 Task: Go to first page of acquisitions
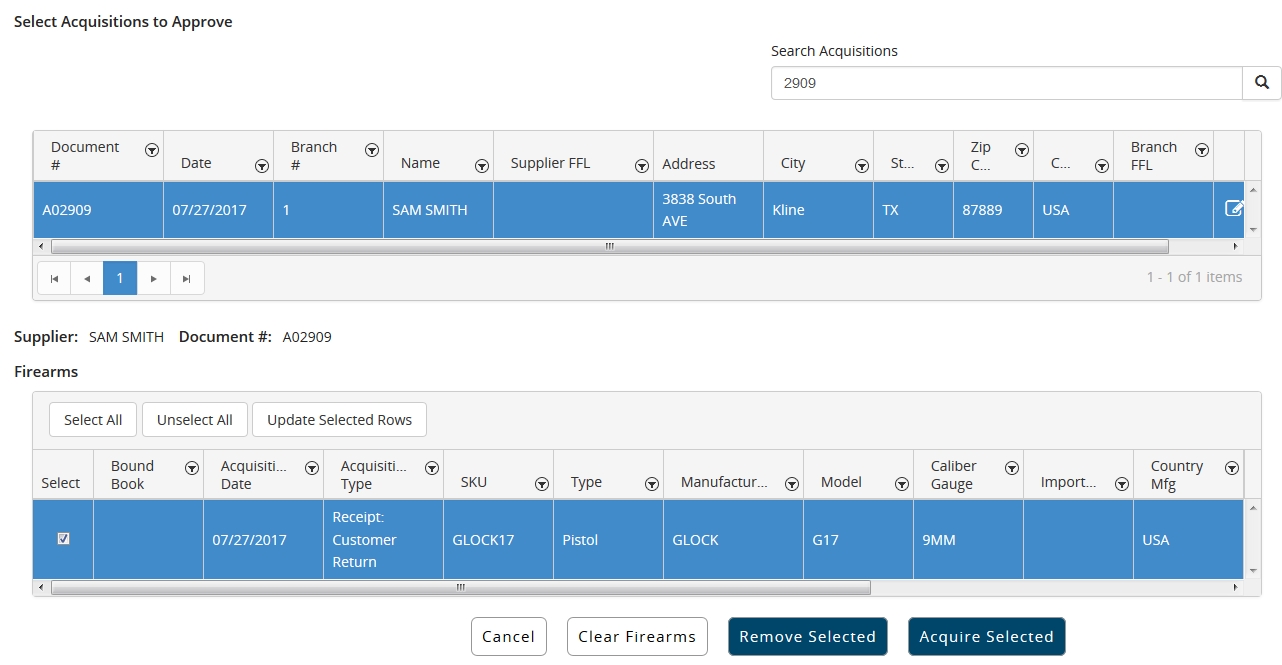tap(54, 278)
